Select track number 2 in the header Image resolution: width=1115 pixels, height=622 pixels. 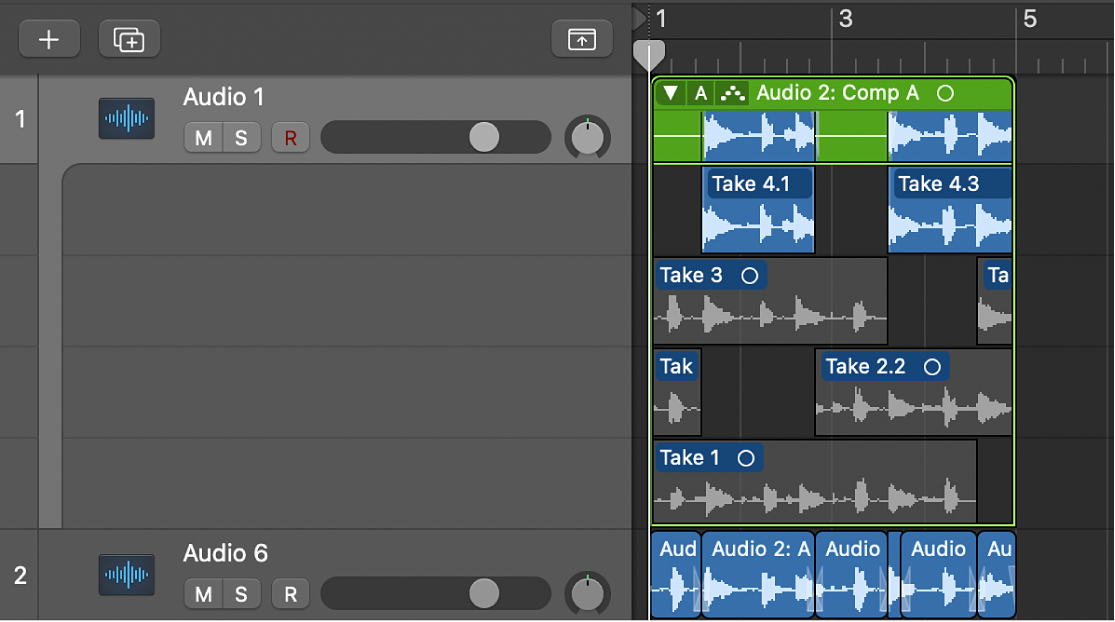[x=19, y=575]
